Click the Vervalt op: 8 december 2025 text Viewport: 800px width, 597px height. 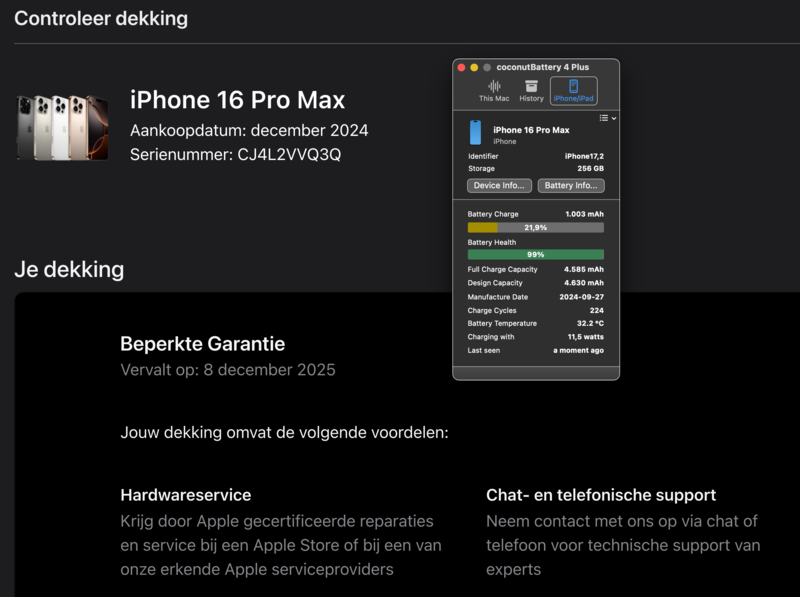click(x=228, y=370)
